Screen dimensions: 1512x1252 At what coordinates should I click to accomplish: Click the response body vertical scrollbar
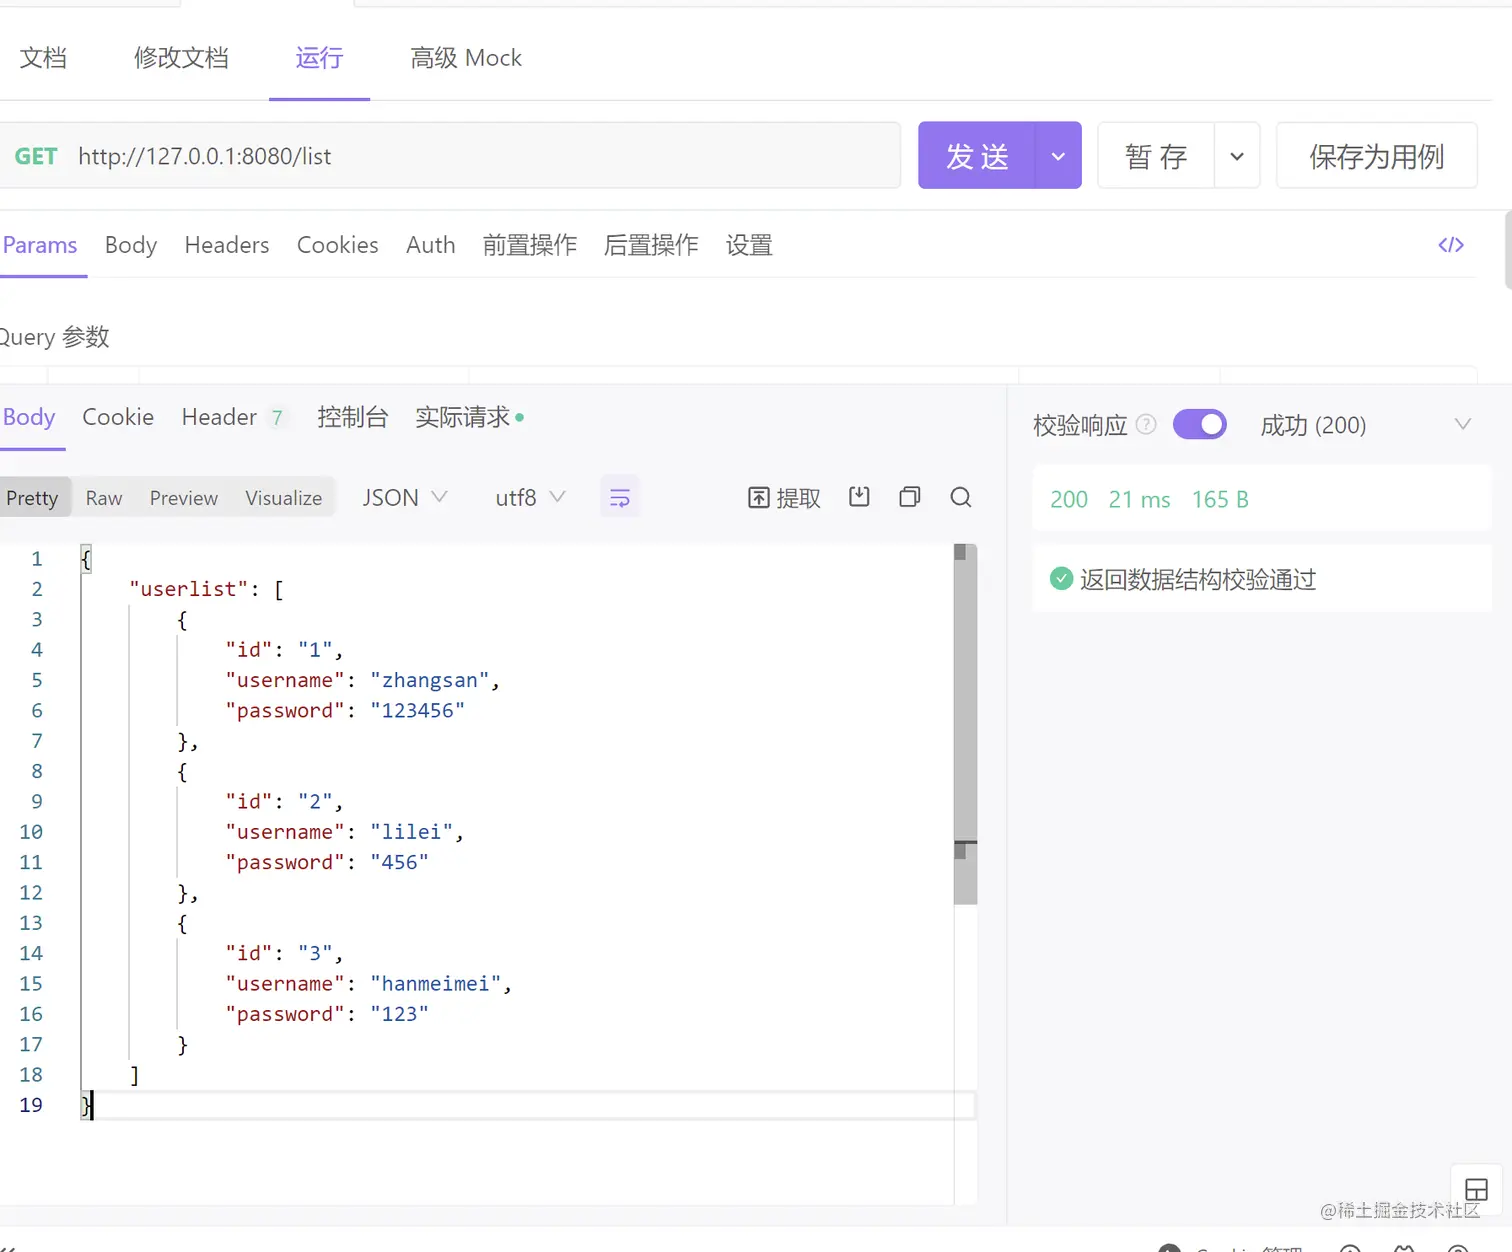965,724
